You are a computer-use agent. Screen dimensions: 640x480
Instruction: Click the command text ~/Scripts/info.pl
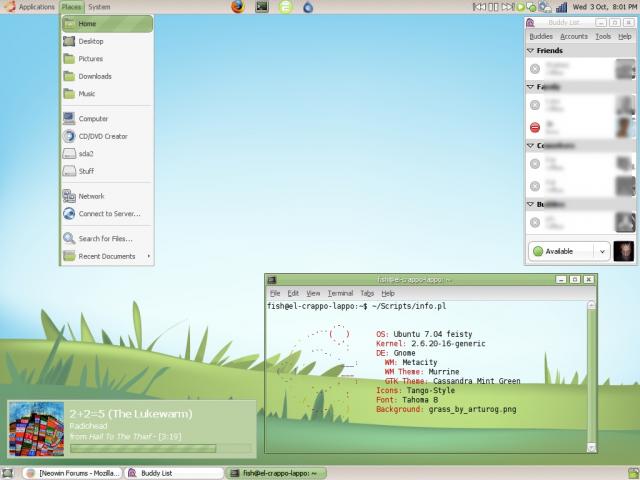click(x=409, y=306)
